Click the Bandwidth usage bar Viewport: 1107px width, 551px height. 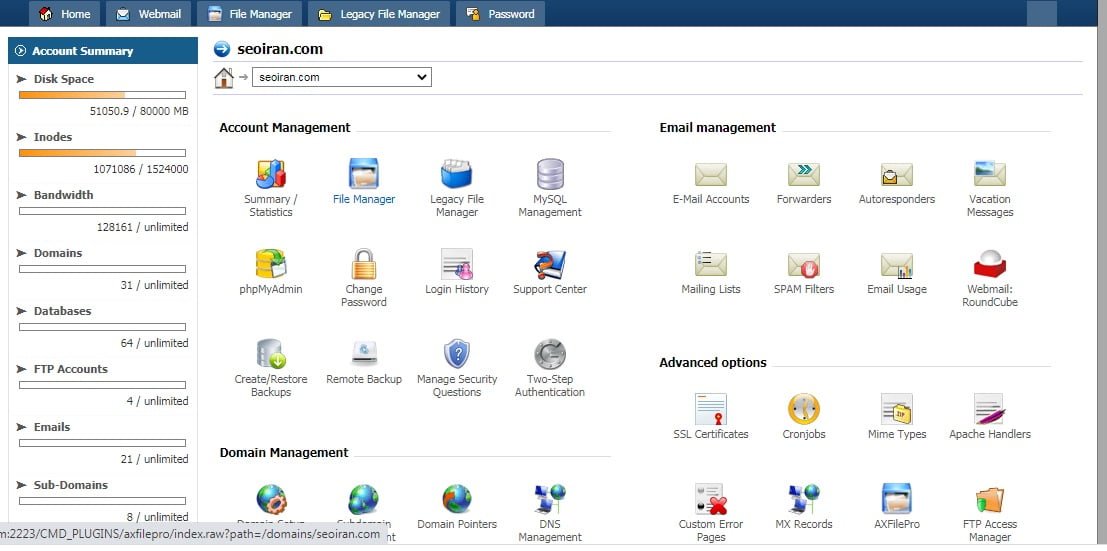102,211
